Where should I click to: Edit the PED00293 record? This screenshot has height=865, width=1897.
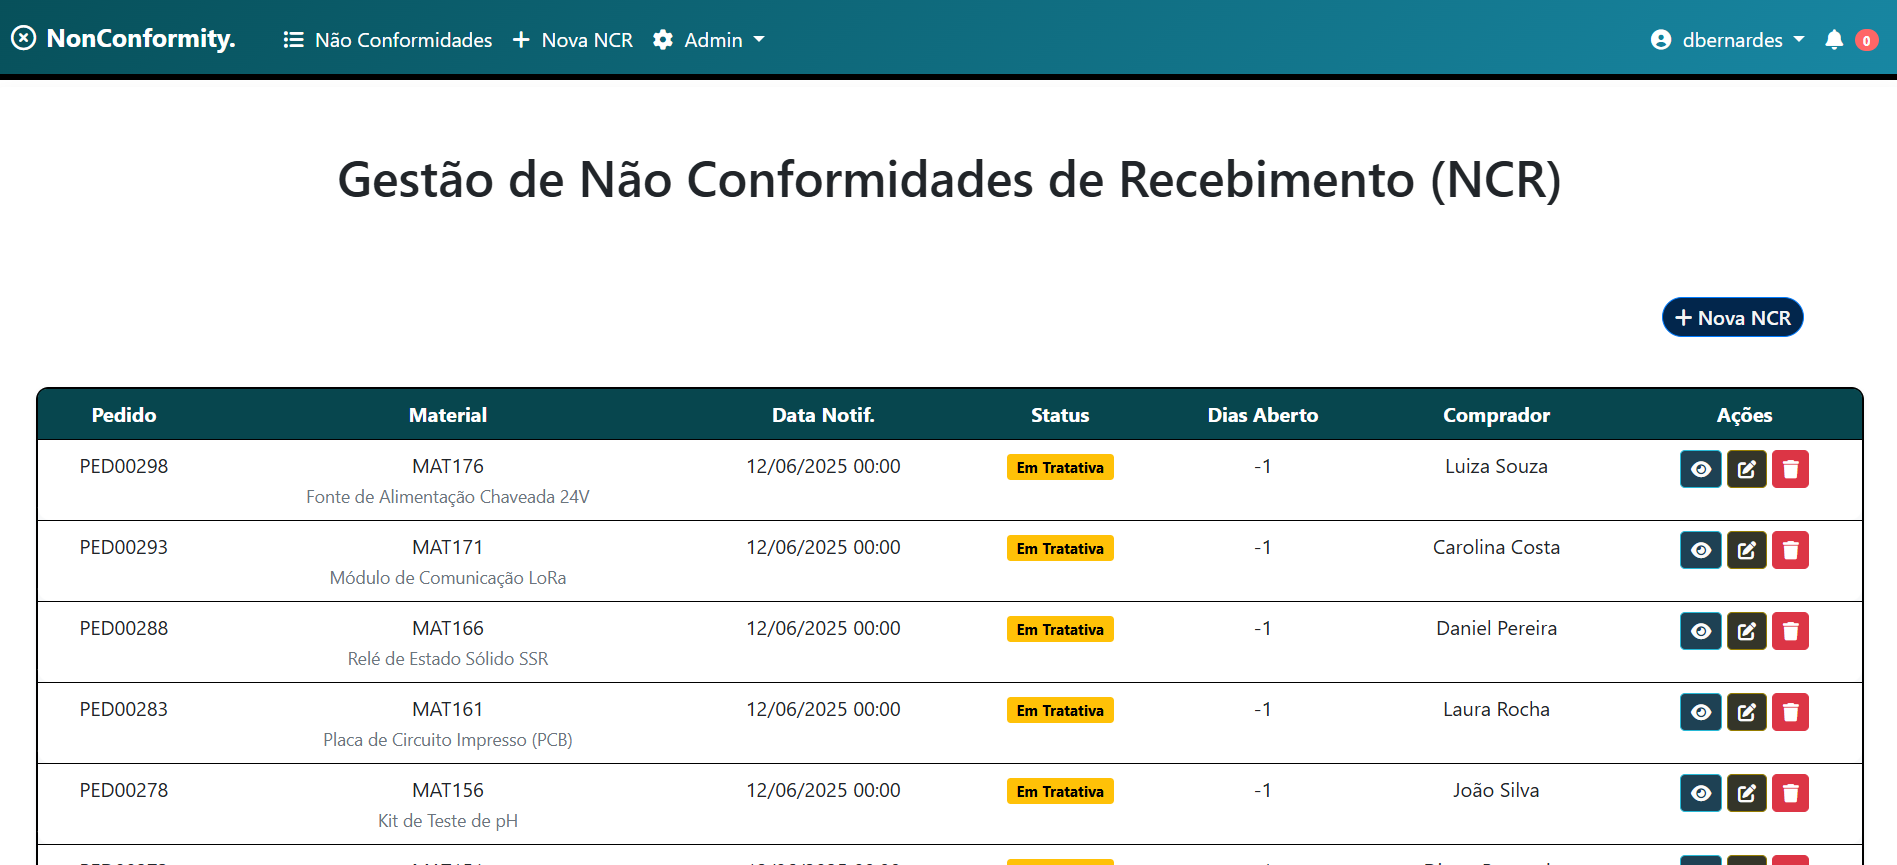pos(1746,550)
